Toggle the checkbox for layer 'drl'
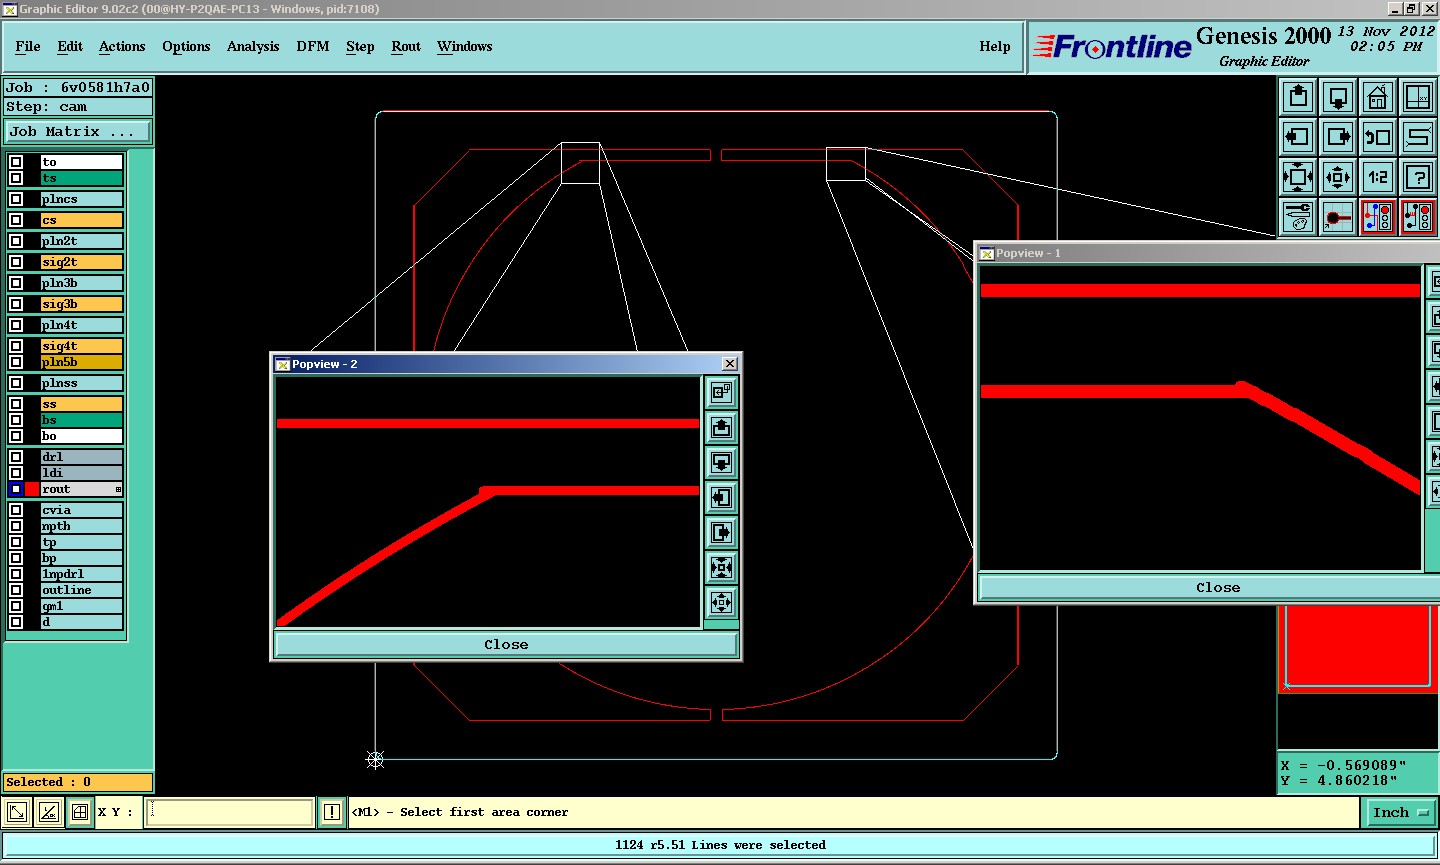The width and height of the screenshot is (1440, 865). (16, 457)
